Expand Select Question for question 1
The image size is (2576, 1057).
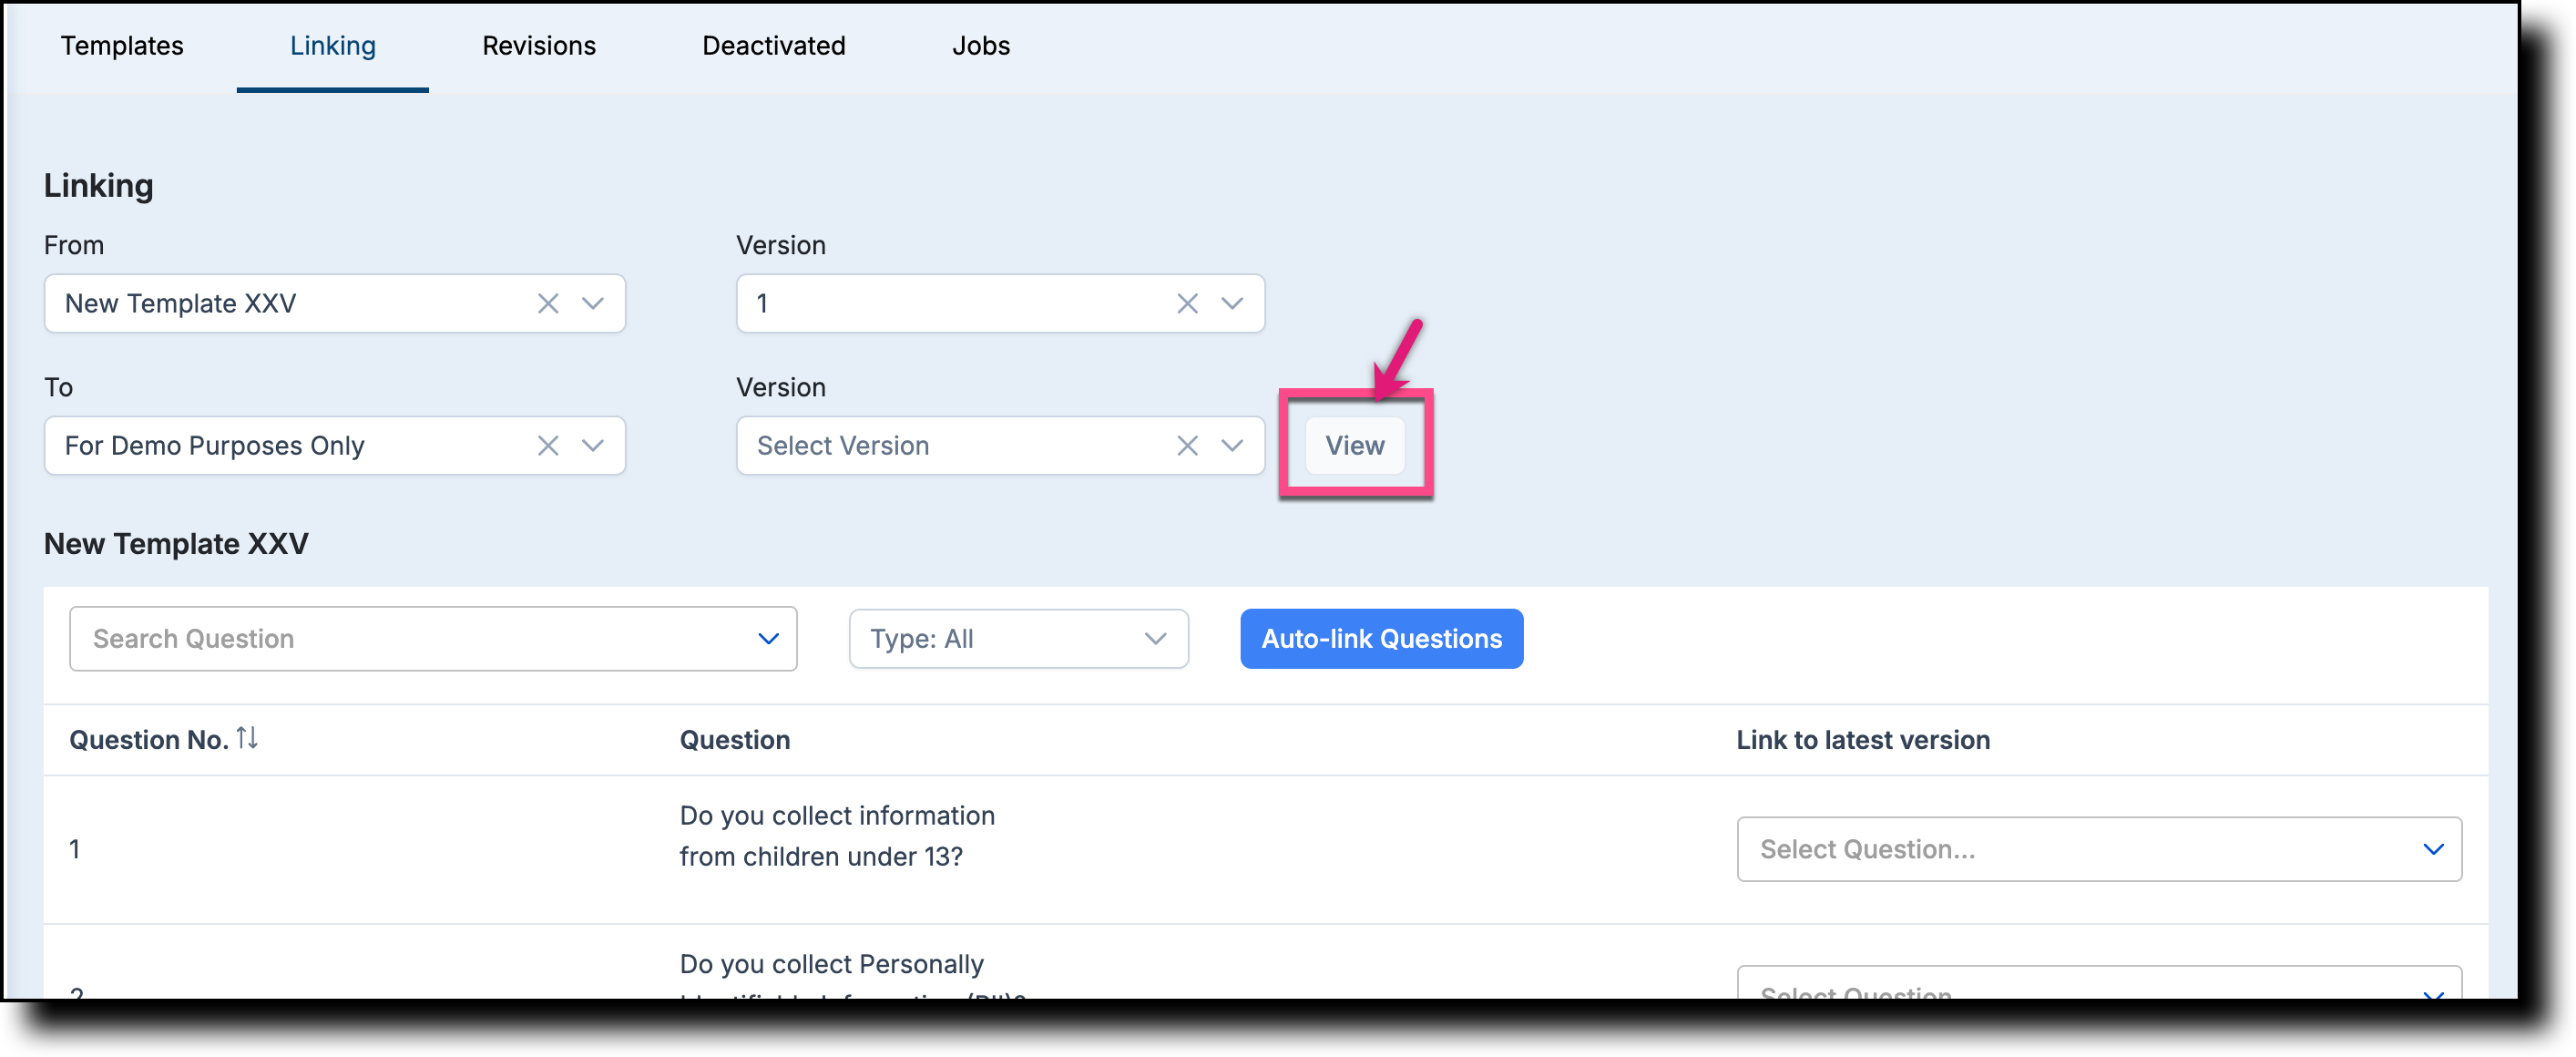(2433, 849)
